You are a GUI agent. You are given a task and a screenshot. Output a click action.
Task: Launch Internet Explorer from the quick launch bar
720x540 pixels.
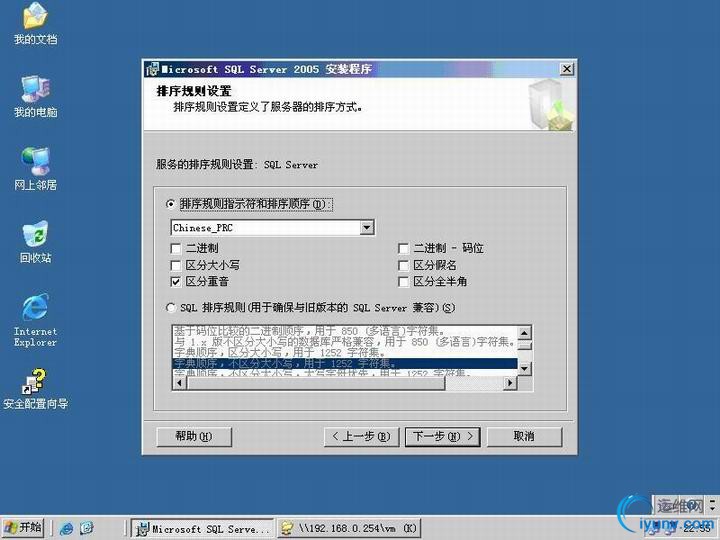tap(66, 529)
